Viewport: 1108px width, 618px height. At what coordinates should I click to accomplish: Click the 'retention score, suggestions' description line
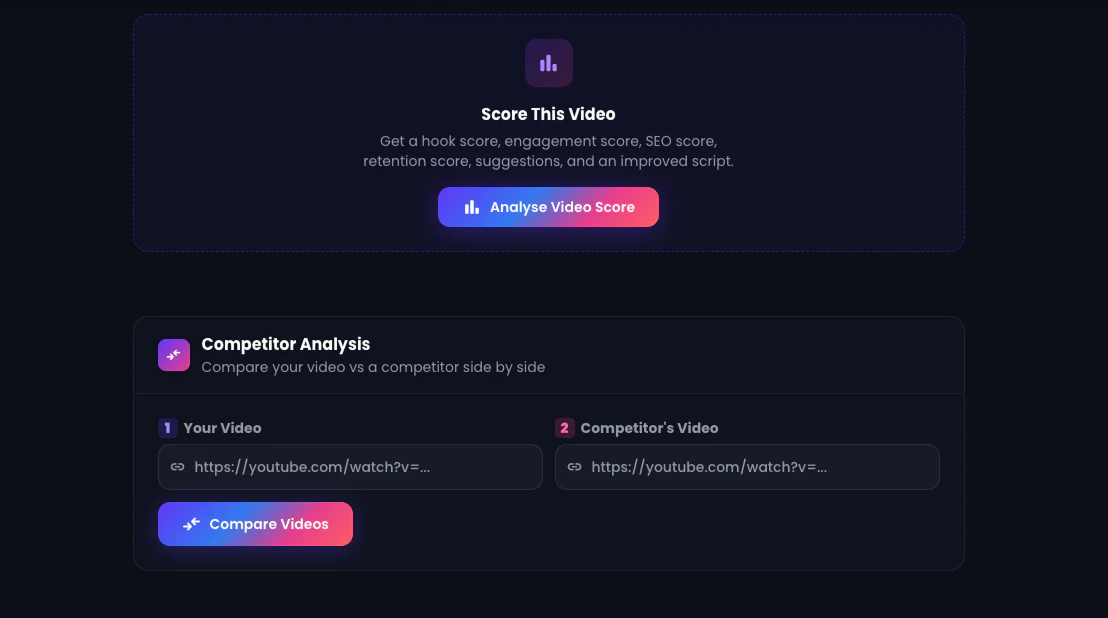pyautogui.click(x=548, y=161)
